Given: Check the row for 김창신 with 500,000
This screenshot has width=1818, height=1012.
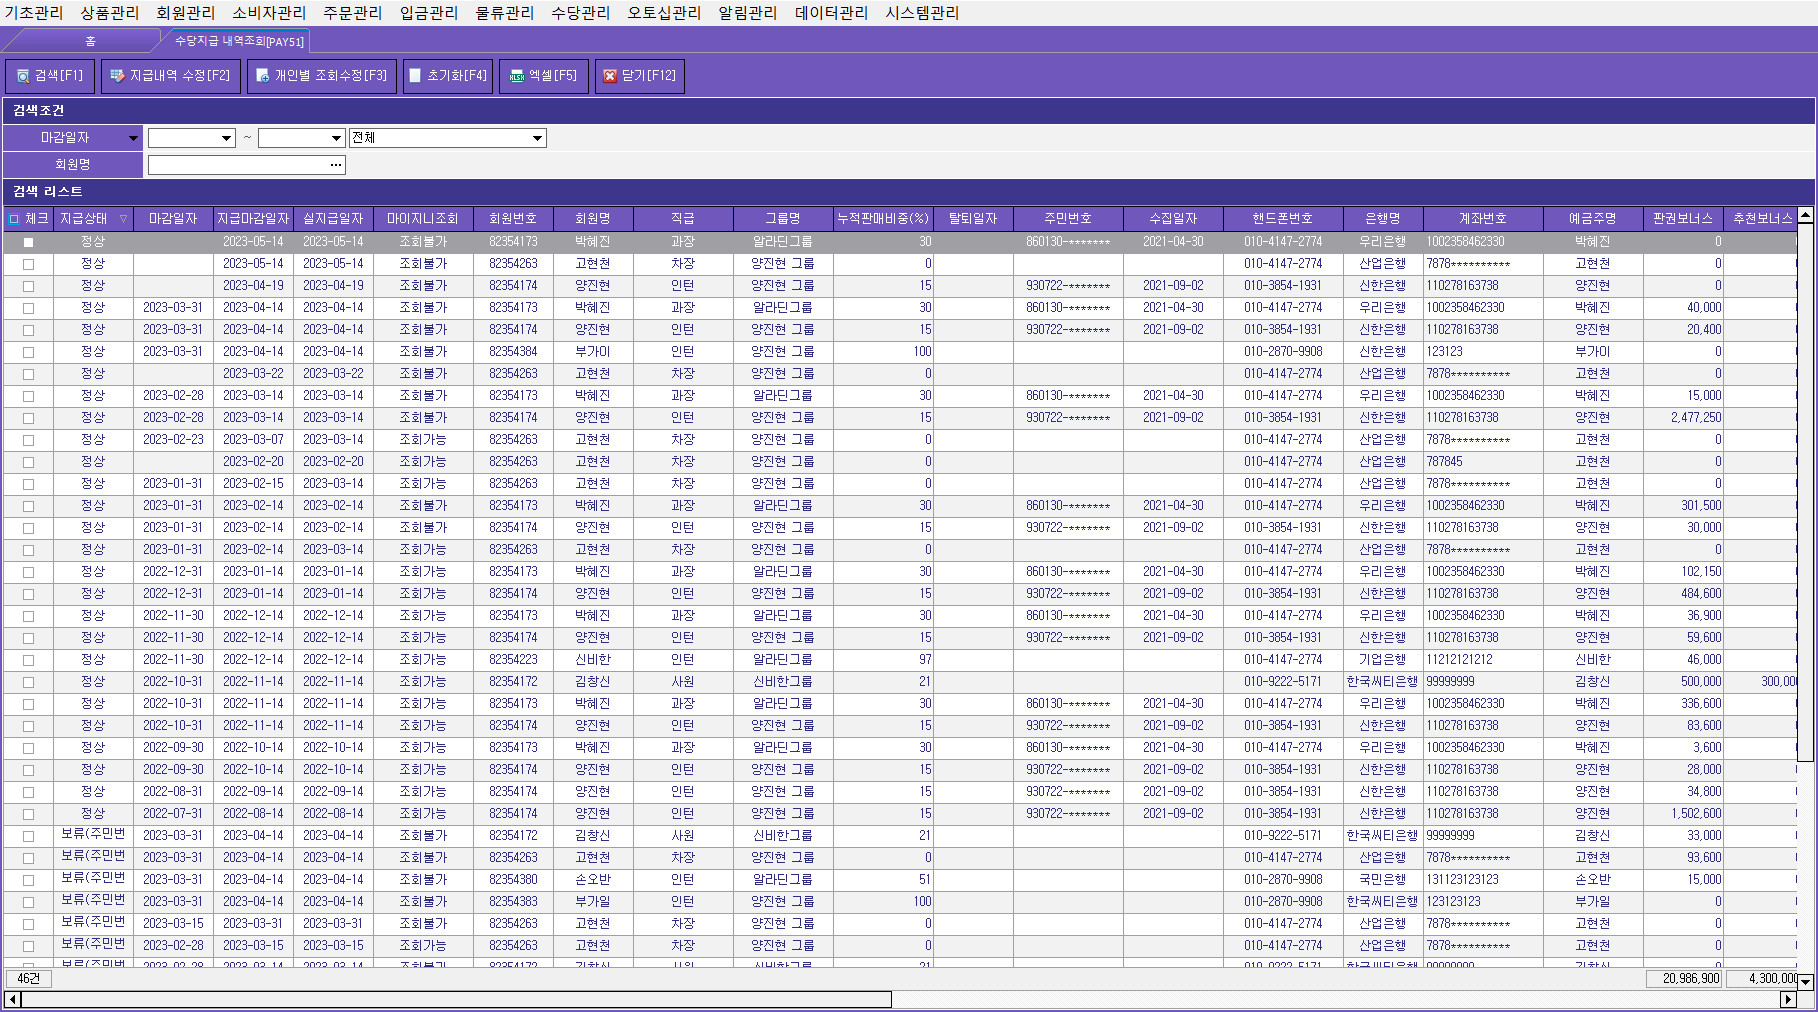Looking at the screenshot, I should coord(28,682).
